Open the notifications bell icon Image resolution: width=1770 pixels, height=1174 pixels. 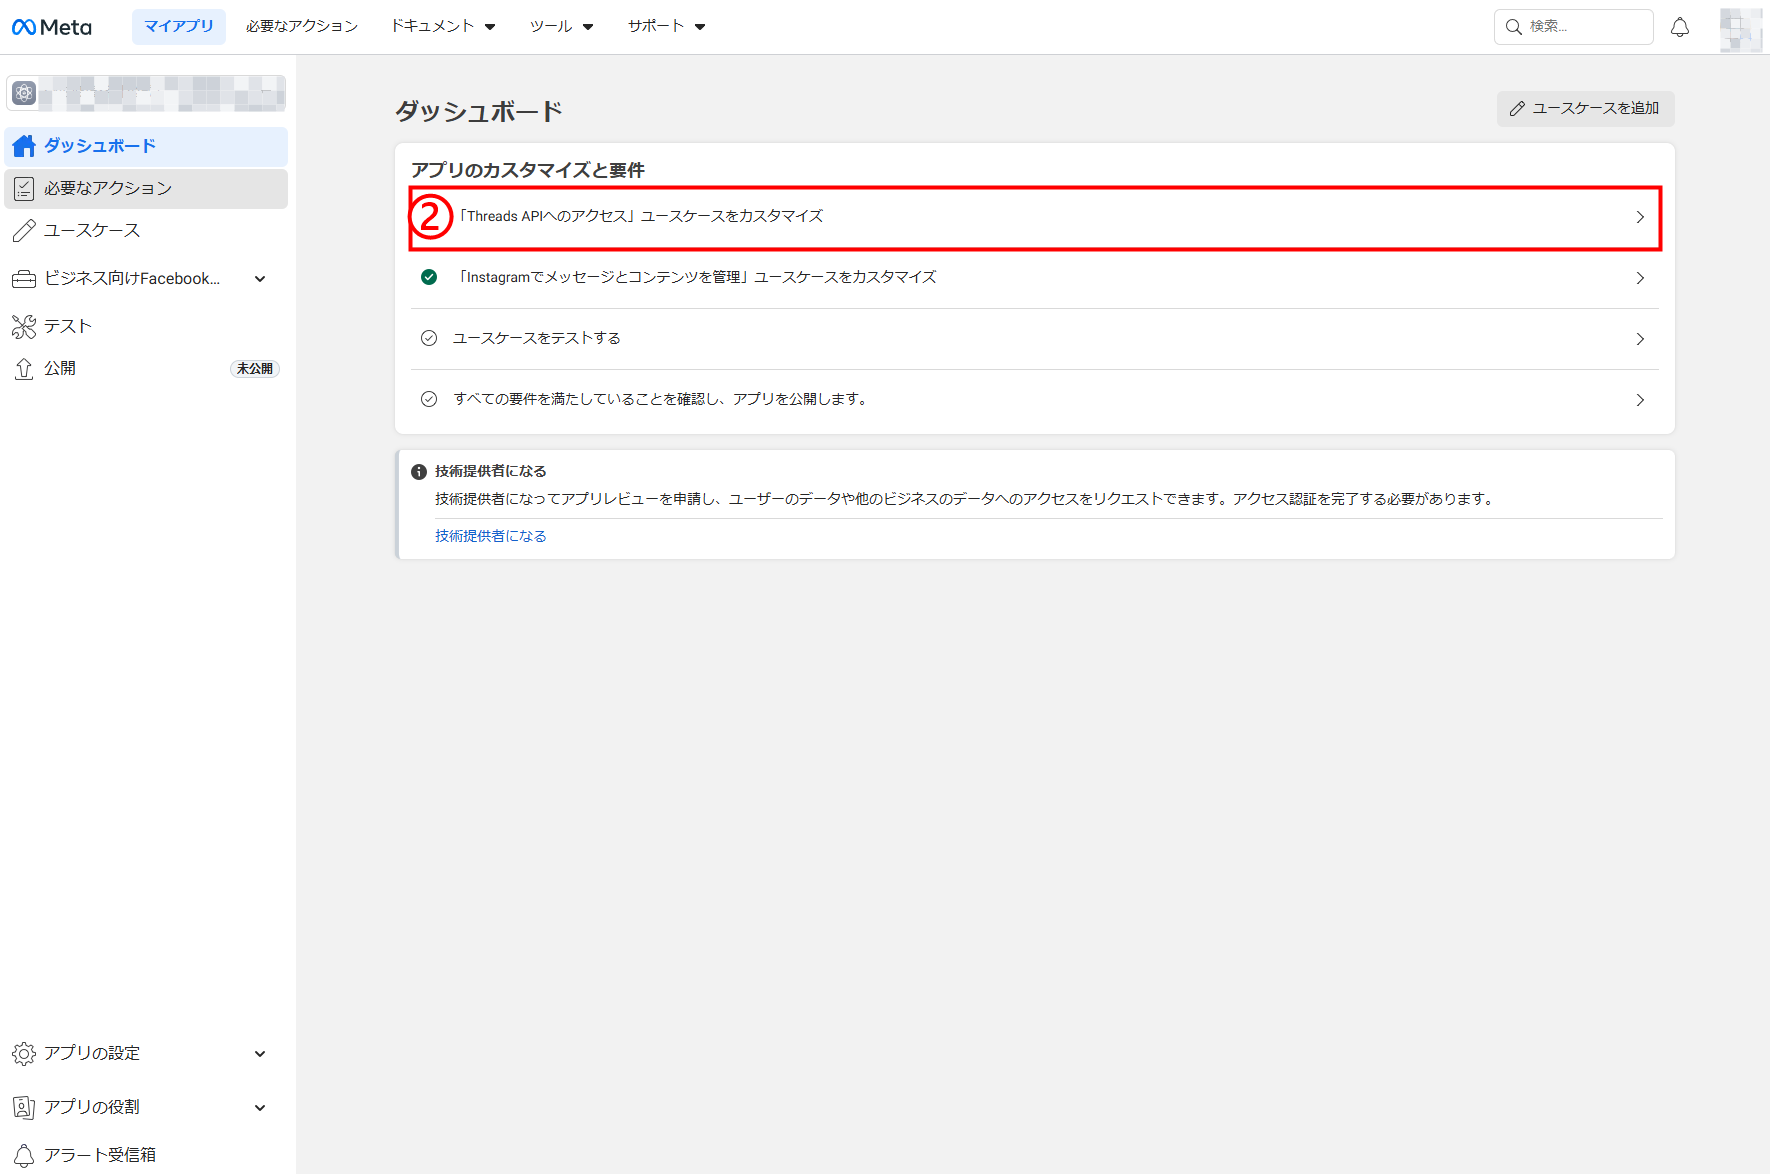[1680, 27]
